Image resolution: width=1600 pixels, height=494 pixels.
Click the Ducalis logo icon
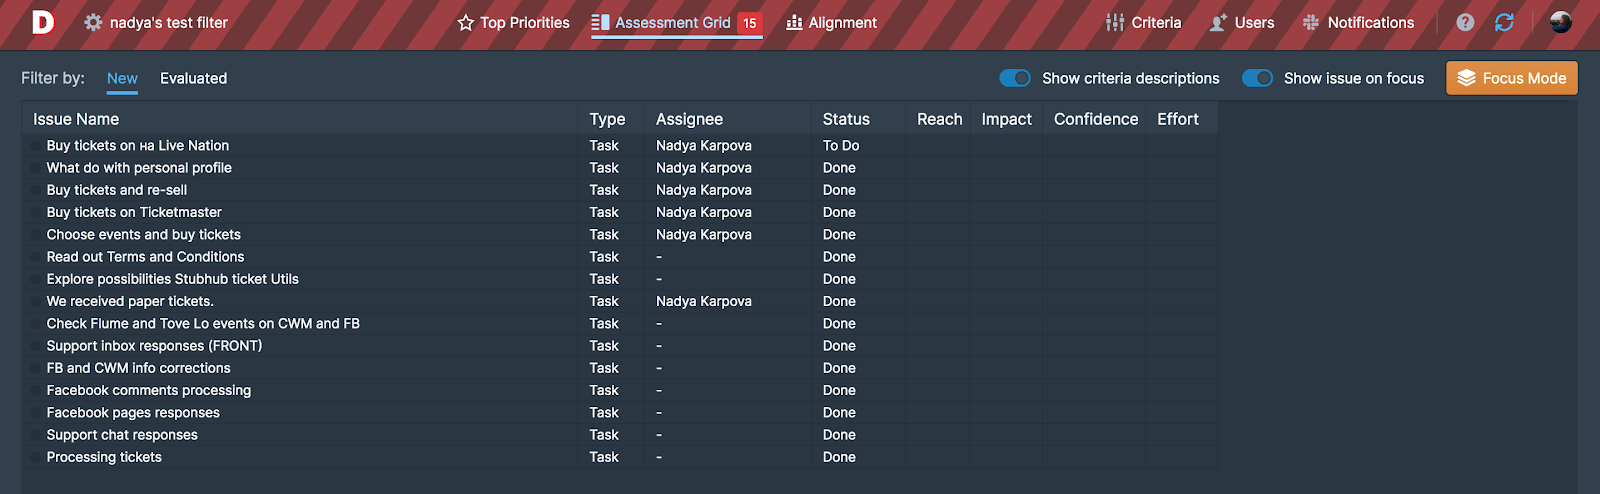[x=42, y=22]
